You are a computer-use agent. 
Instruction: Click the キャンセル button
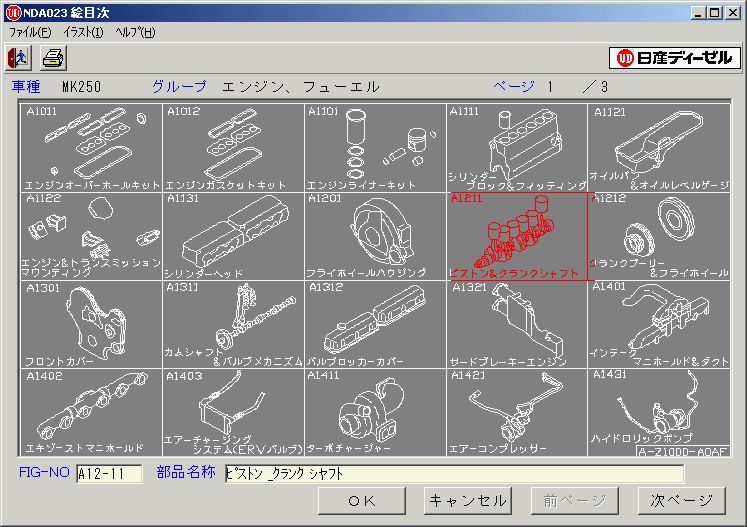click(467, 500)
